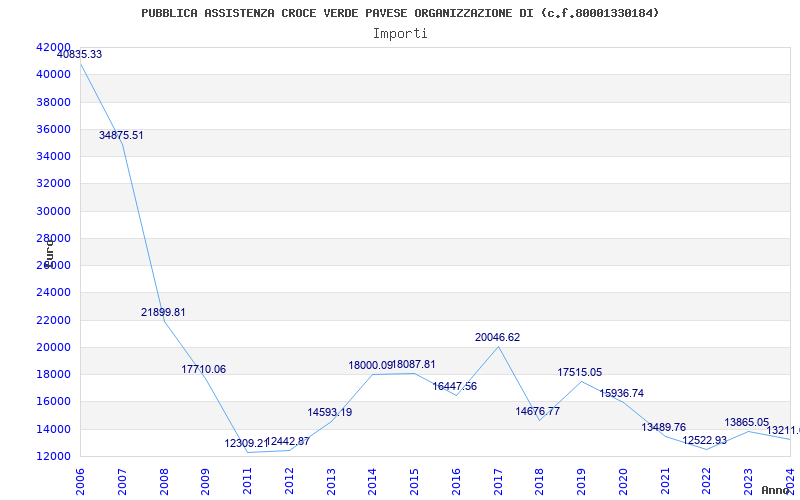Click the 15936.74 data label

point(621,393)
